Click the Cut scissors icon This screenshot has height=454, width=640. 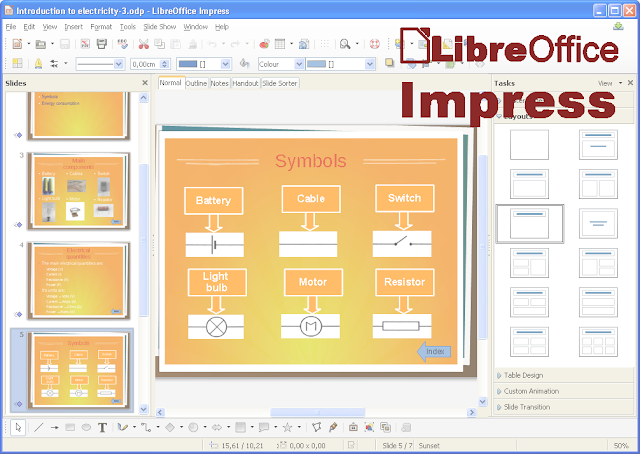[143, 44]
